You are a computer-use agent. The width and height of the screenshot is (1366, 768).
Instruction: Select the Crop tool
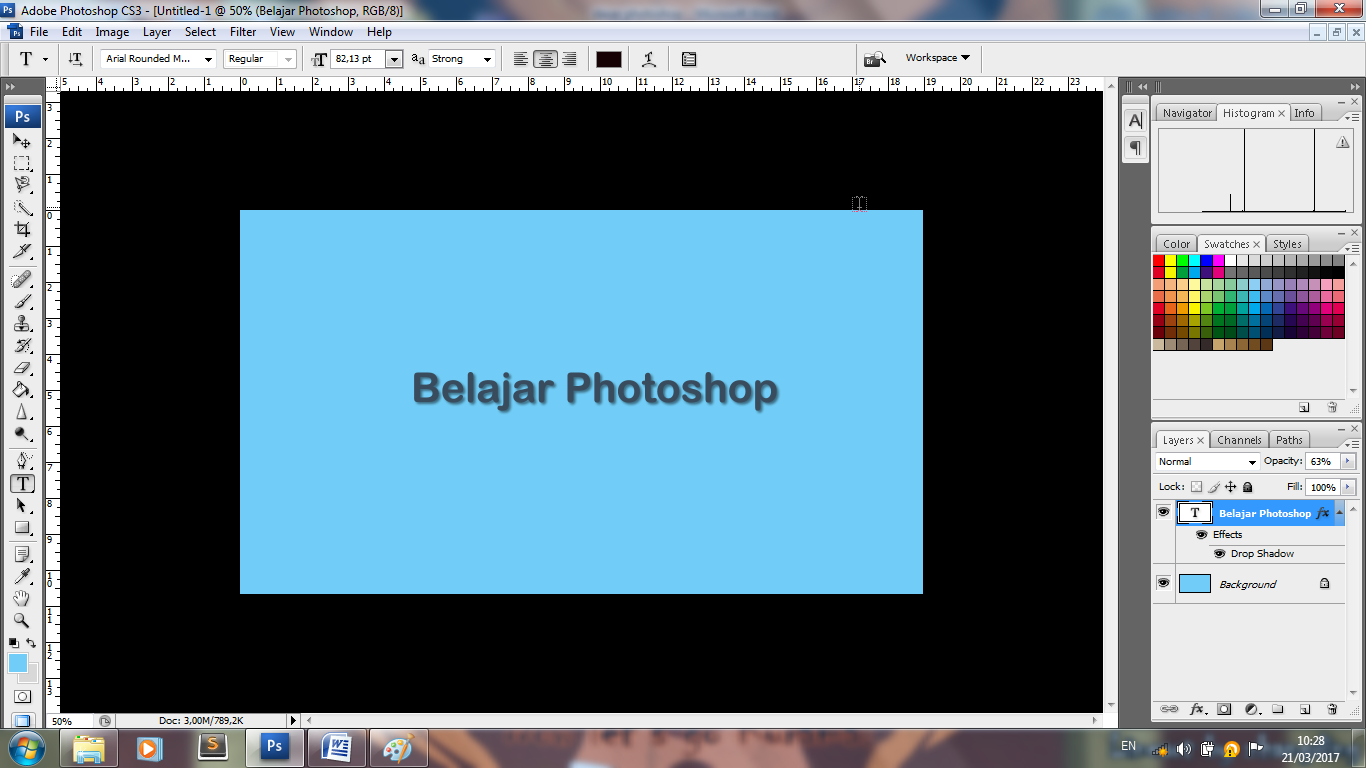[22, 229]
